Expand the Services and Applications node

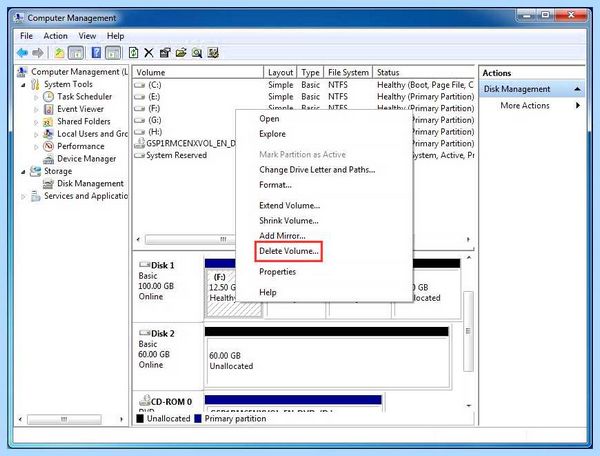tap(23, 197)
